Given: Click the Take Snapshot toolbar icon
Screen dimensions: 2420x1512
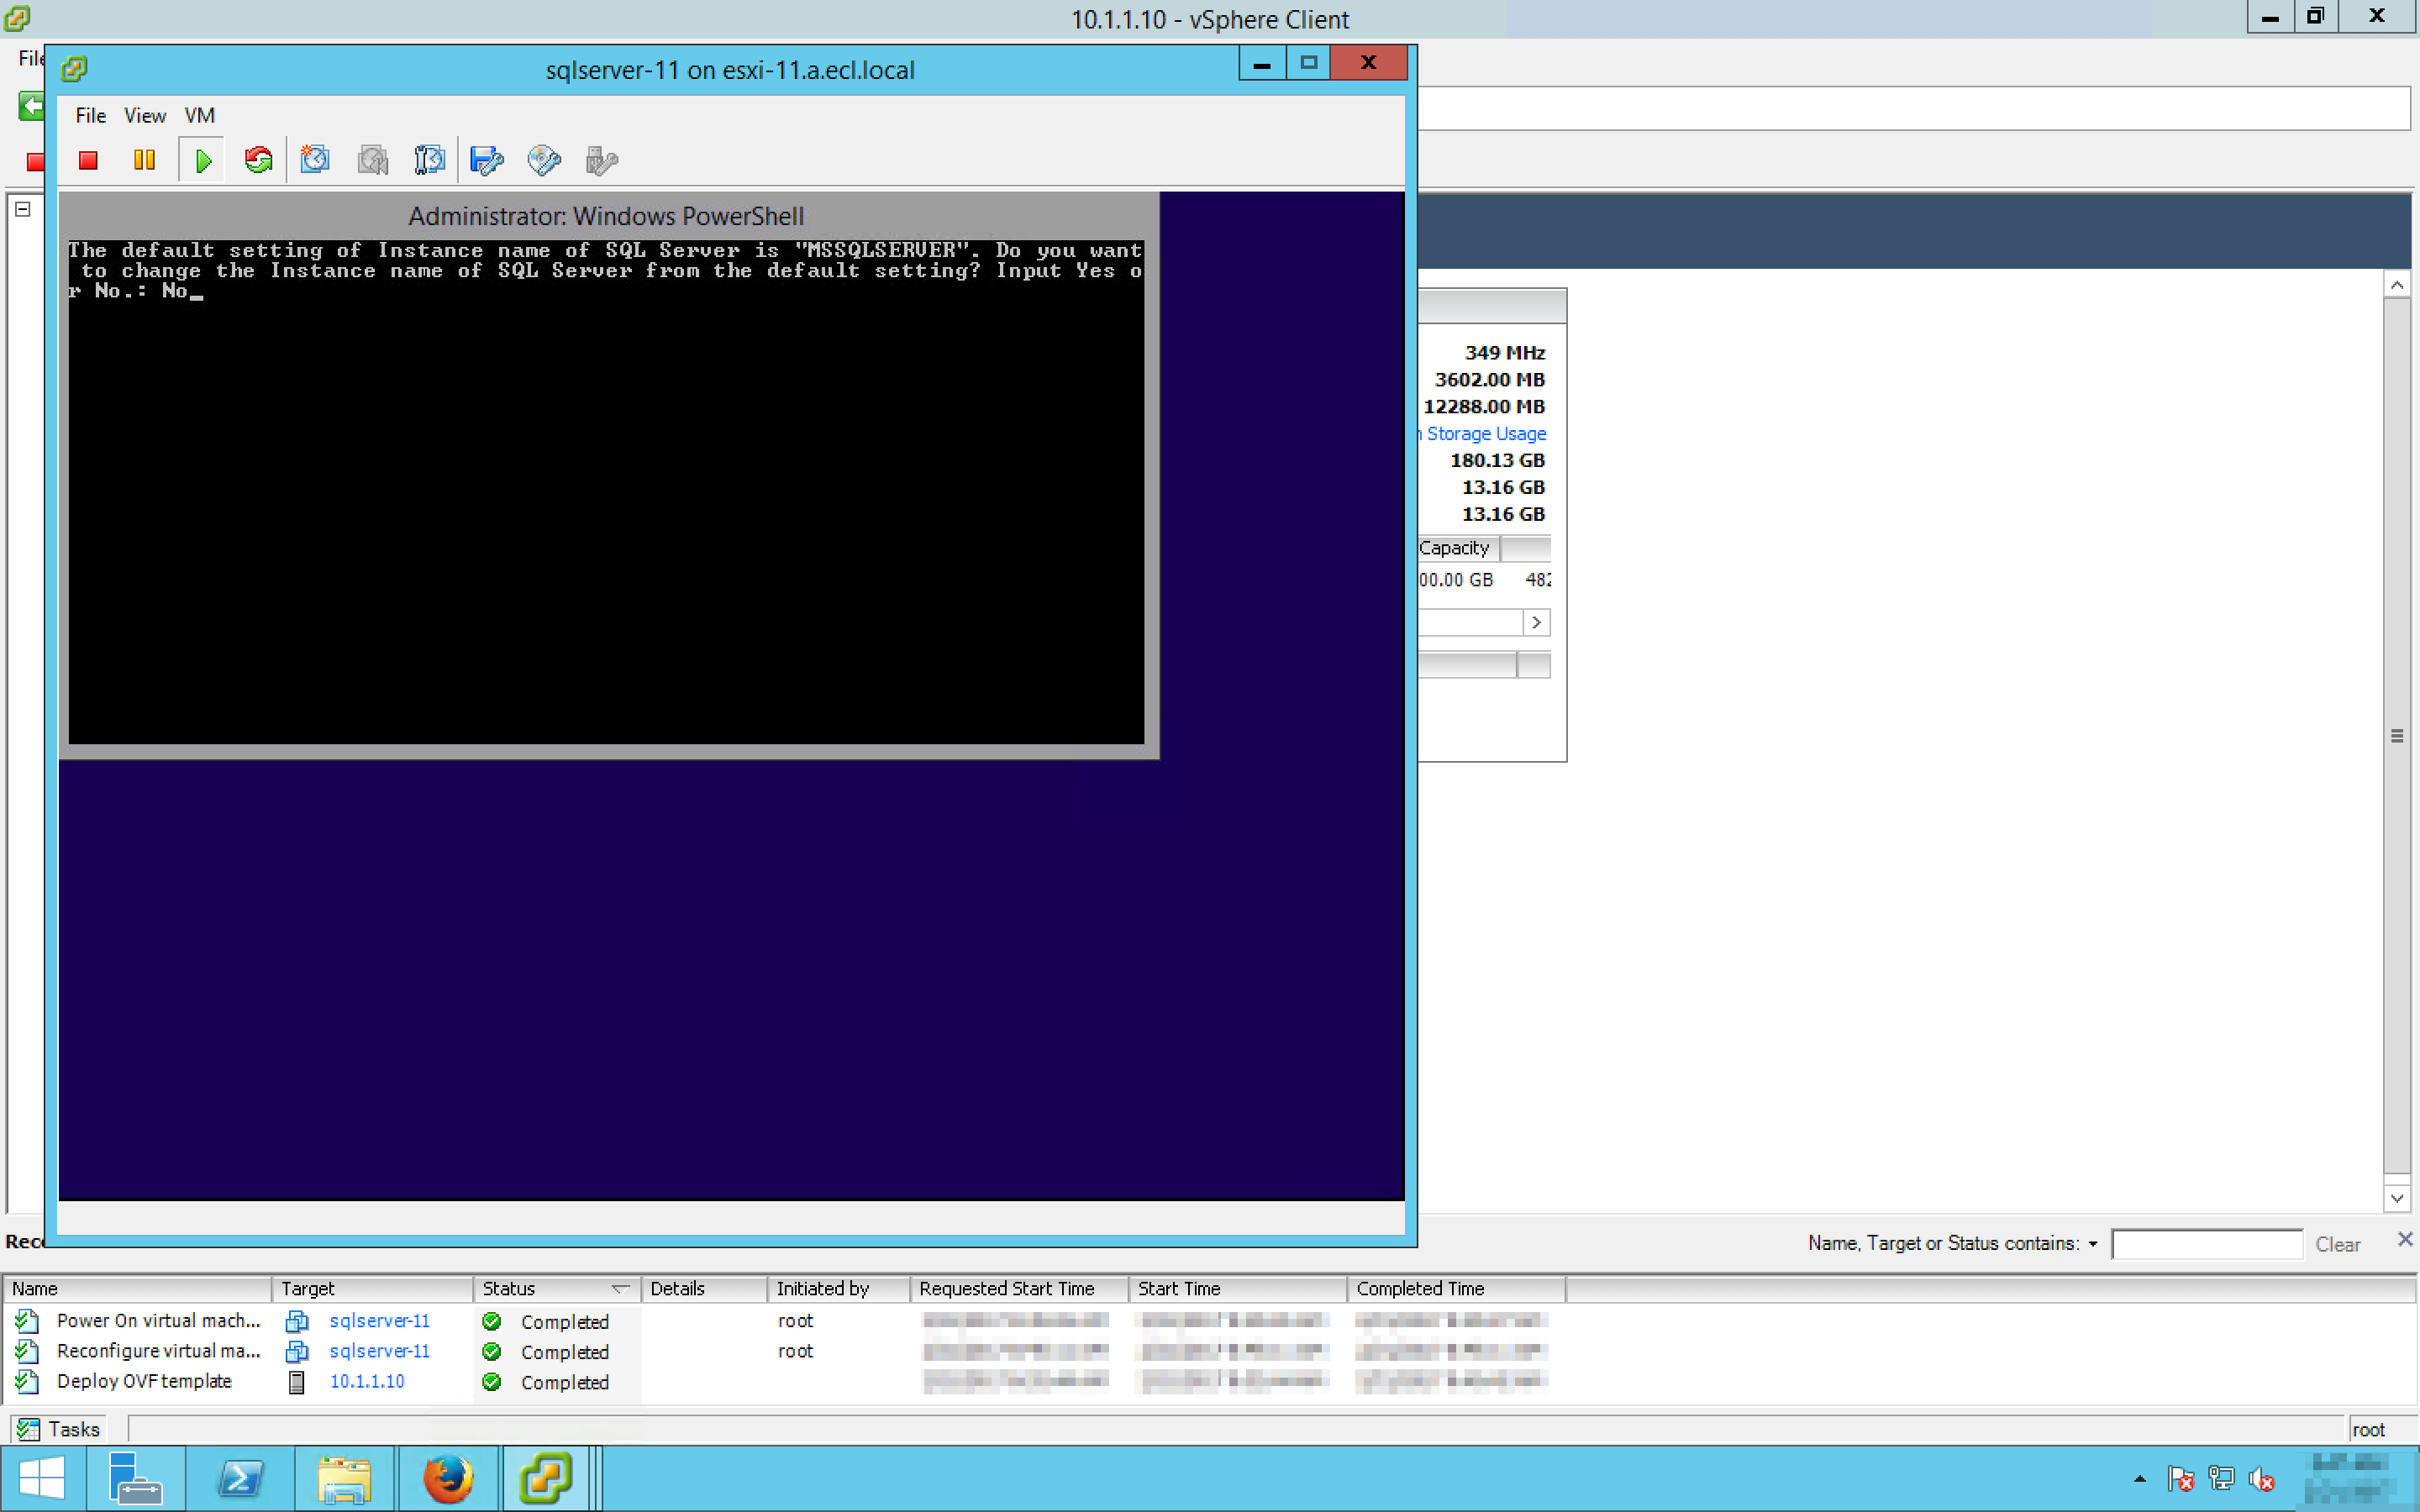Looking at the screenshot, I should click(315, 160).
